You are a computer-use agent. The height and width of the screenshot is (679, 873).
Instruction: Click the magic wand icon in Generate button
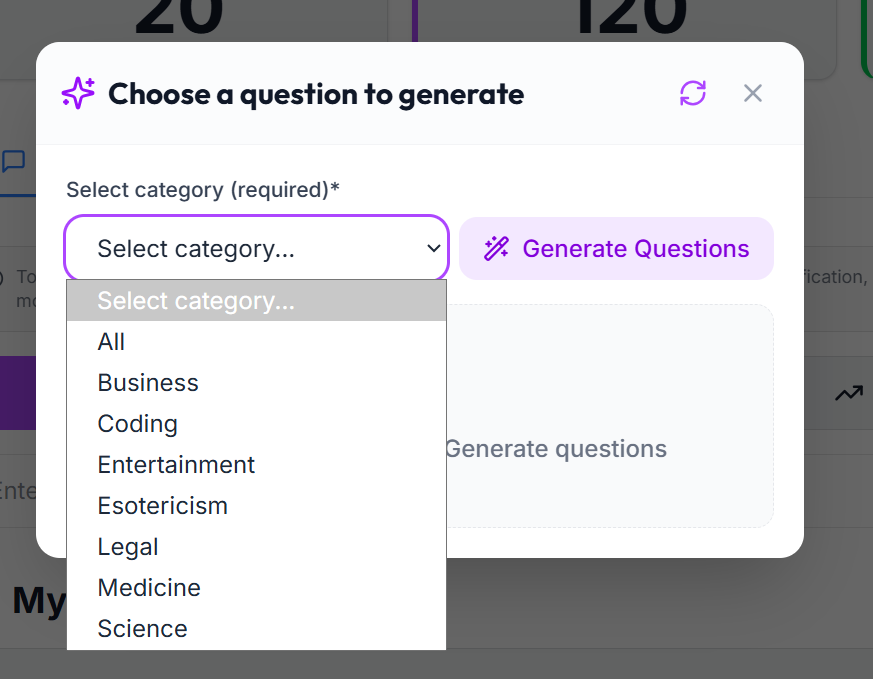(x=496, y=248)
